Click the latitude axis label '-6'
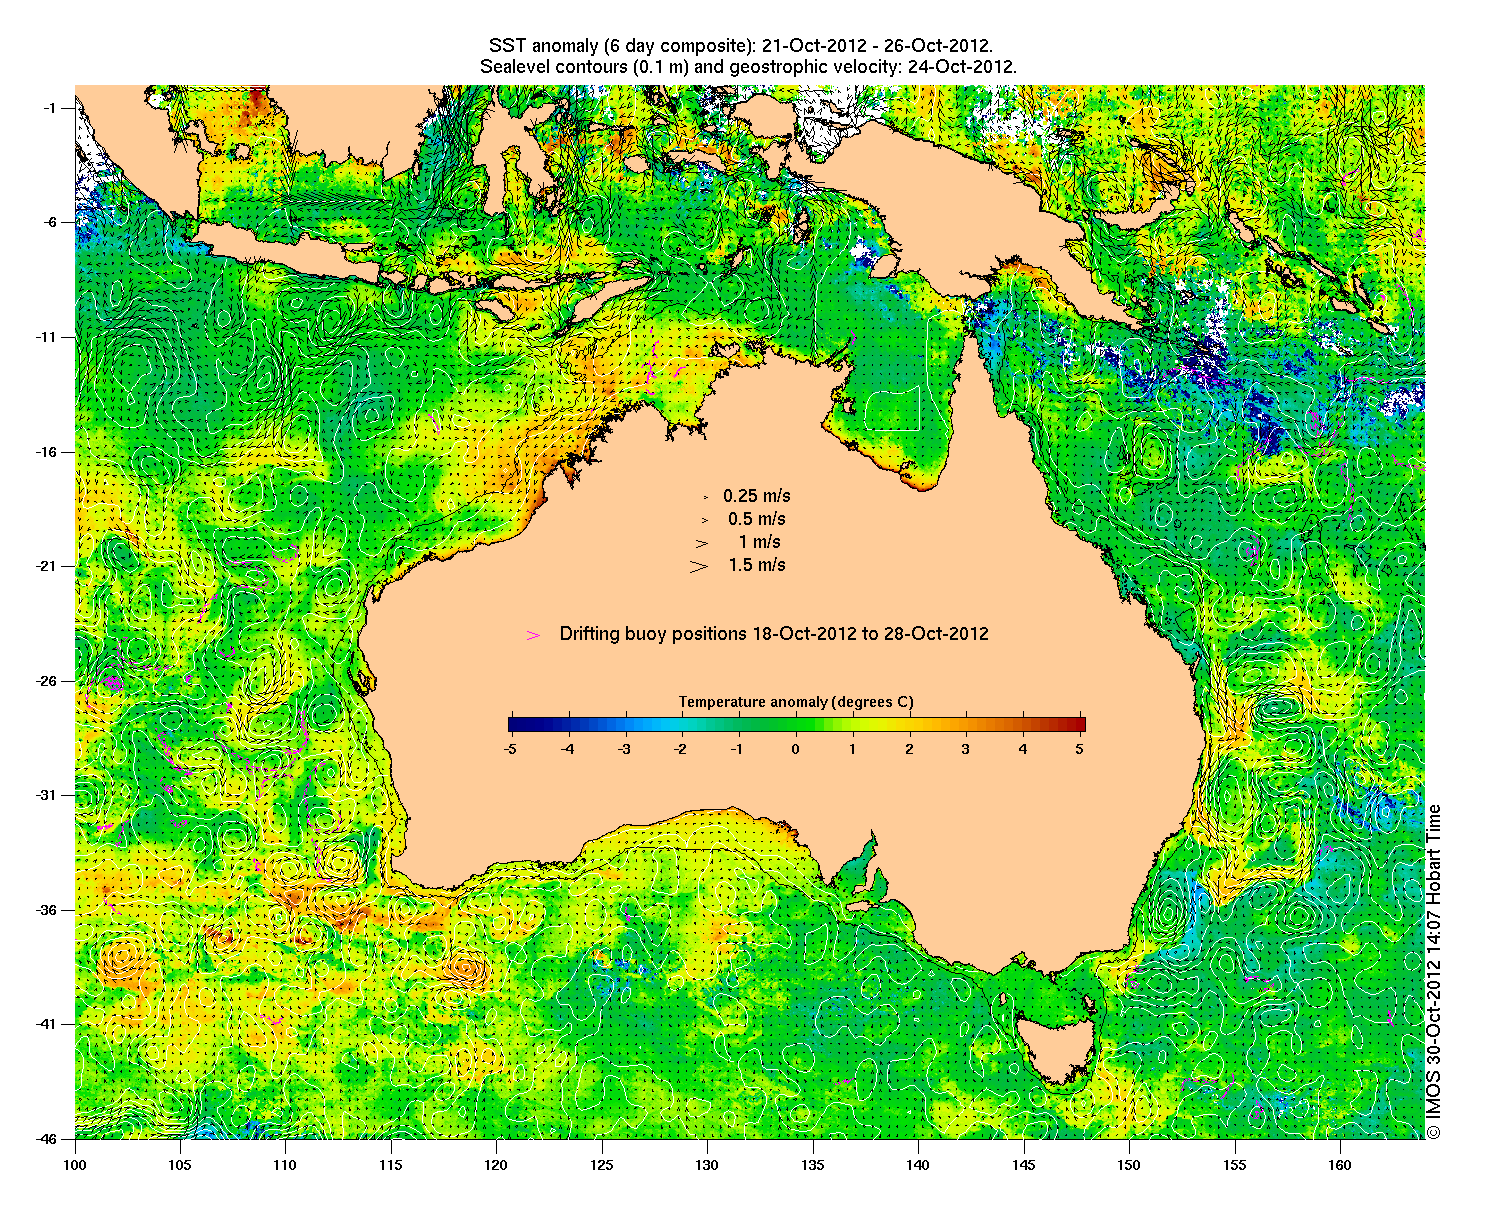The width and height of the screenshot is (1500, 1225). (x=51, y=222)
